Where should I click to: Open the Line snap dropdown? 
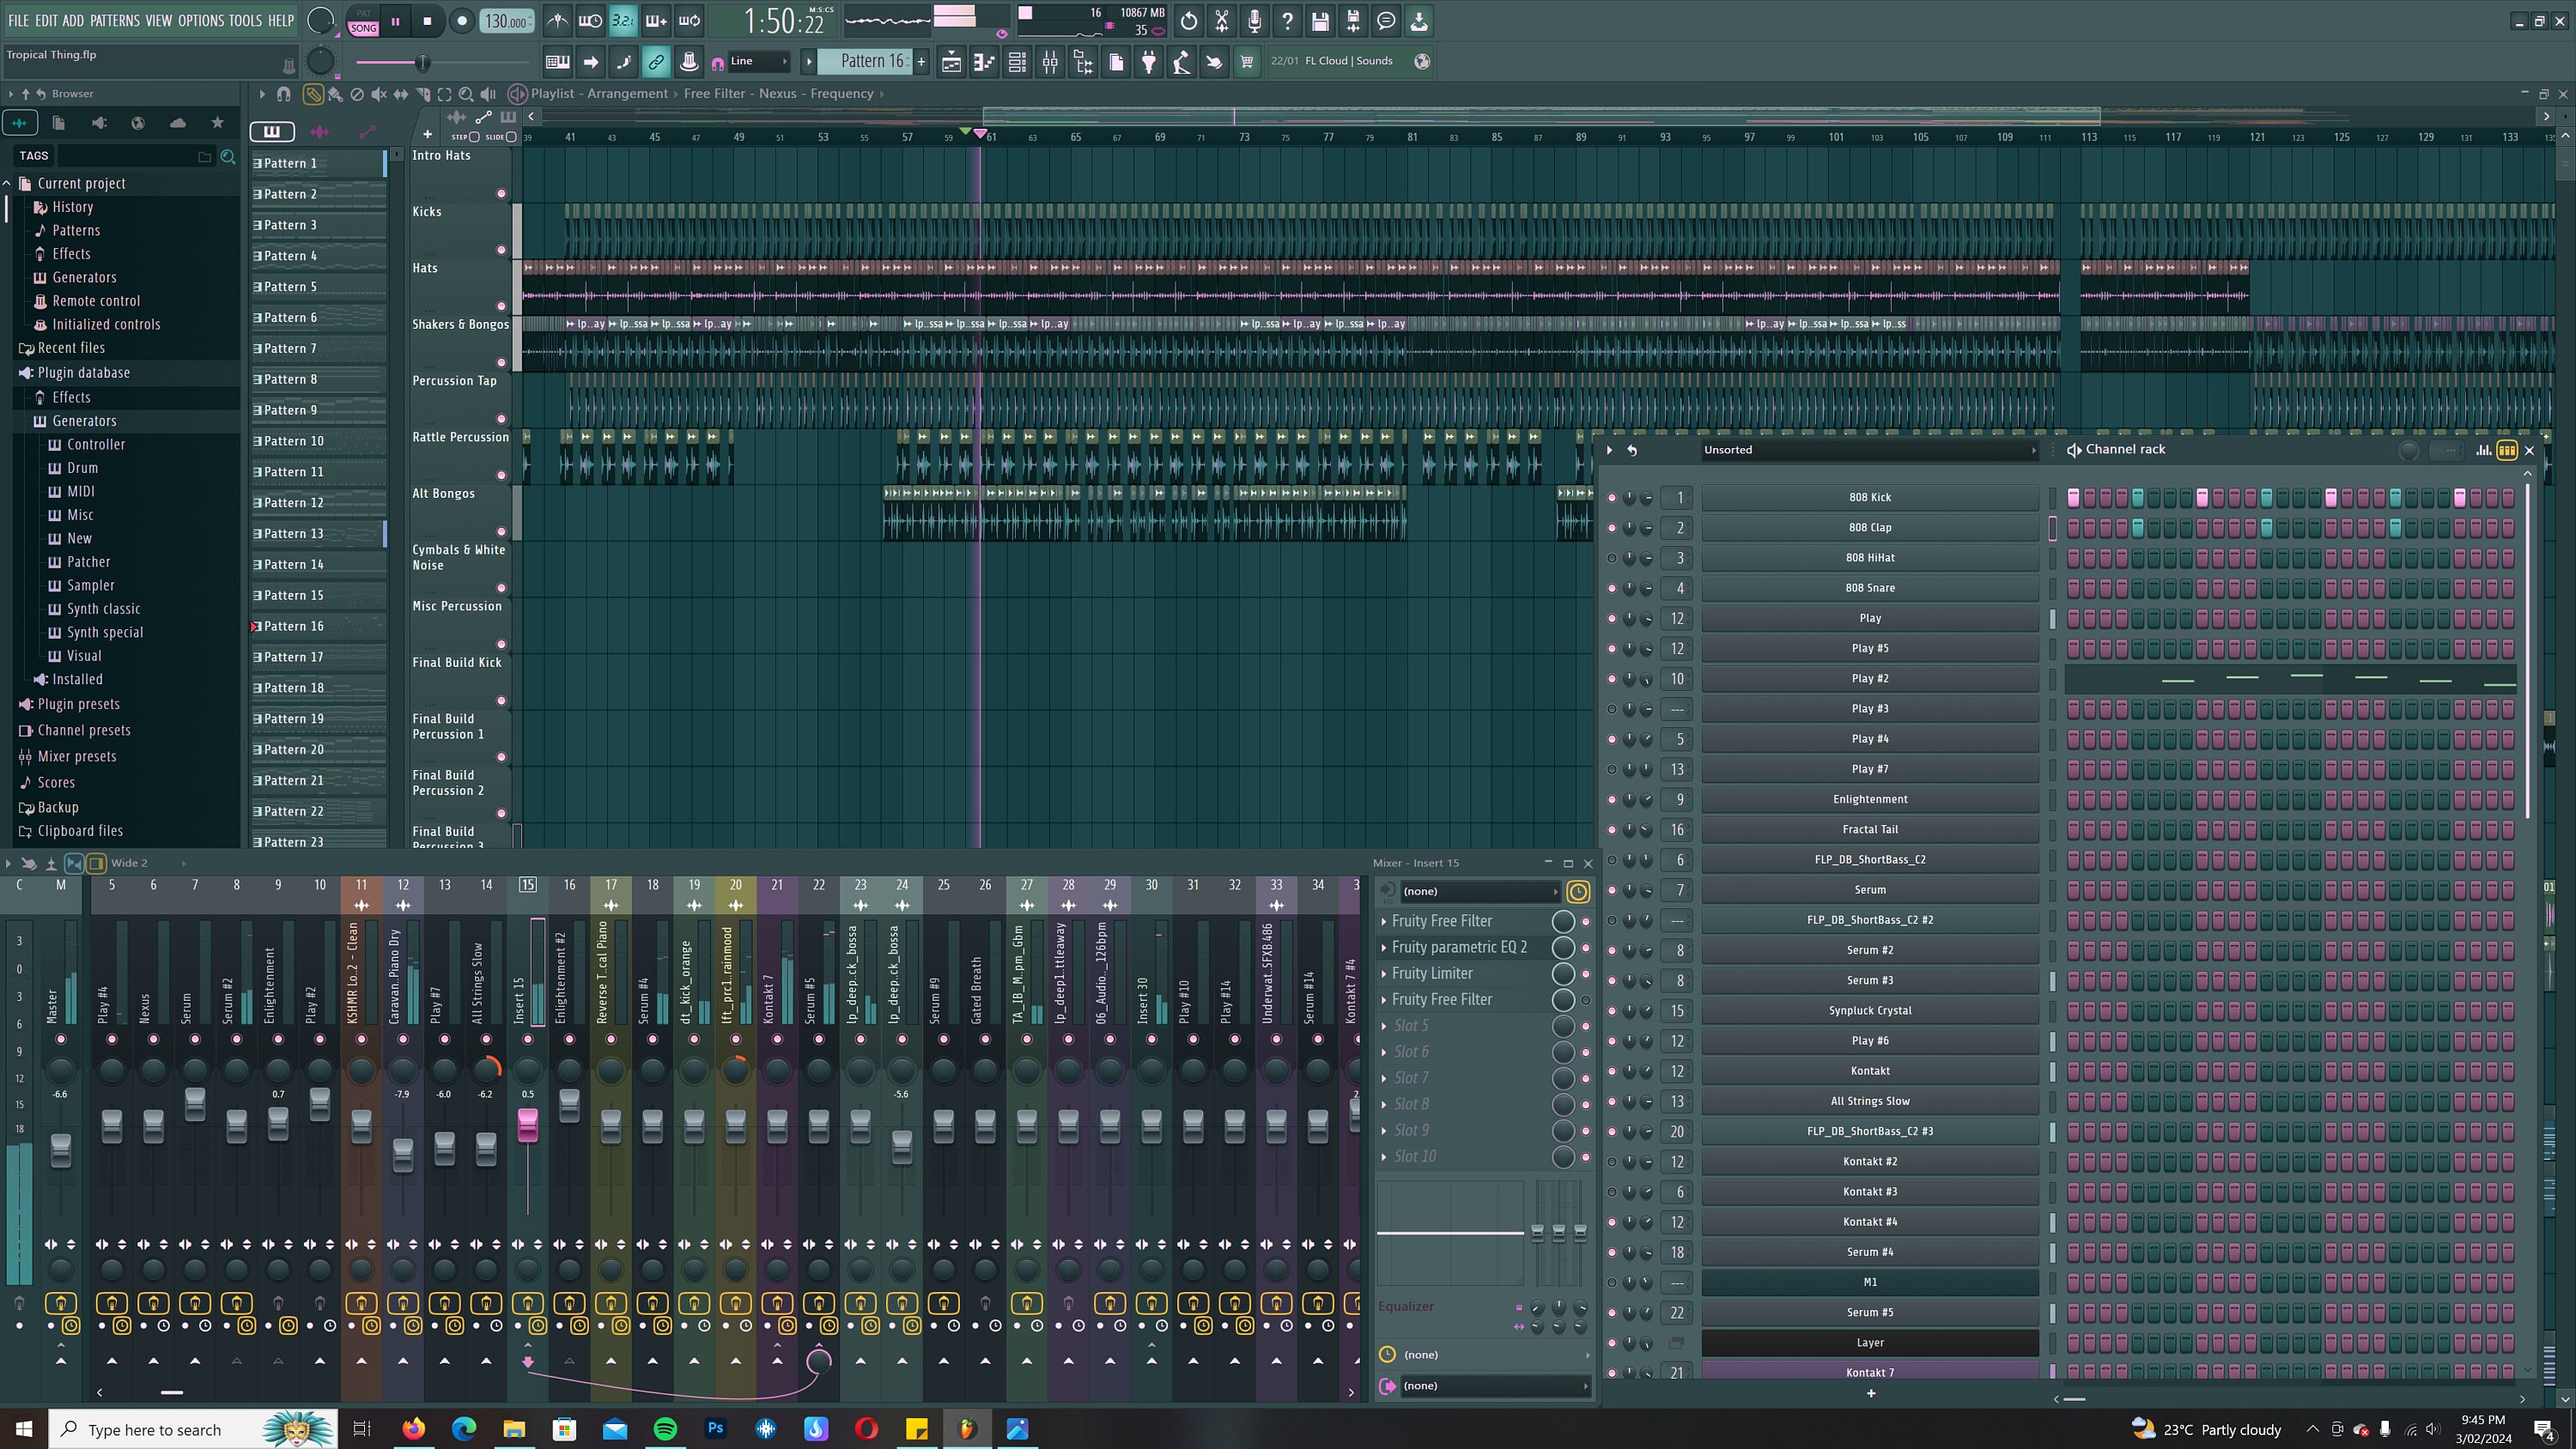click(x=752, y=61)
